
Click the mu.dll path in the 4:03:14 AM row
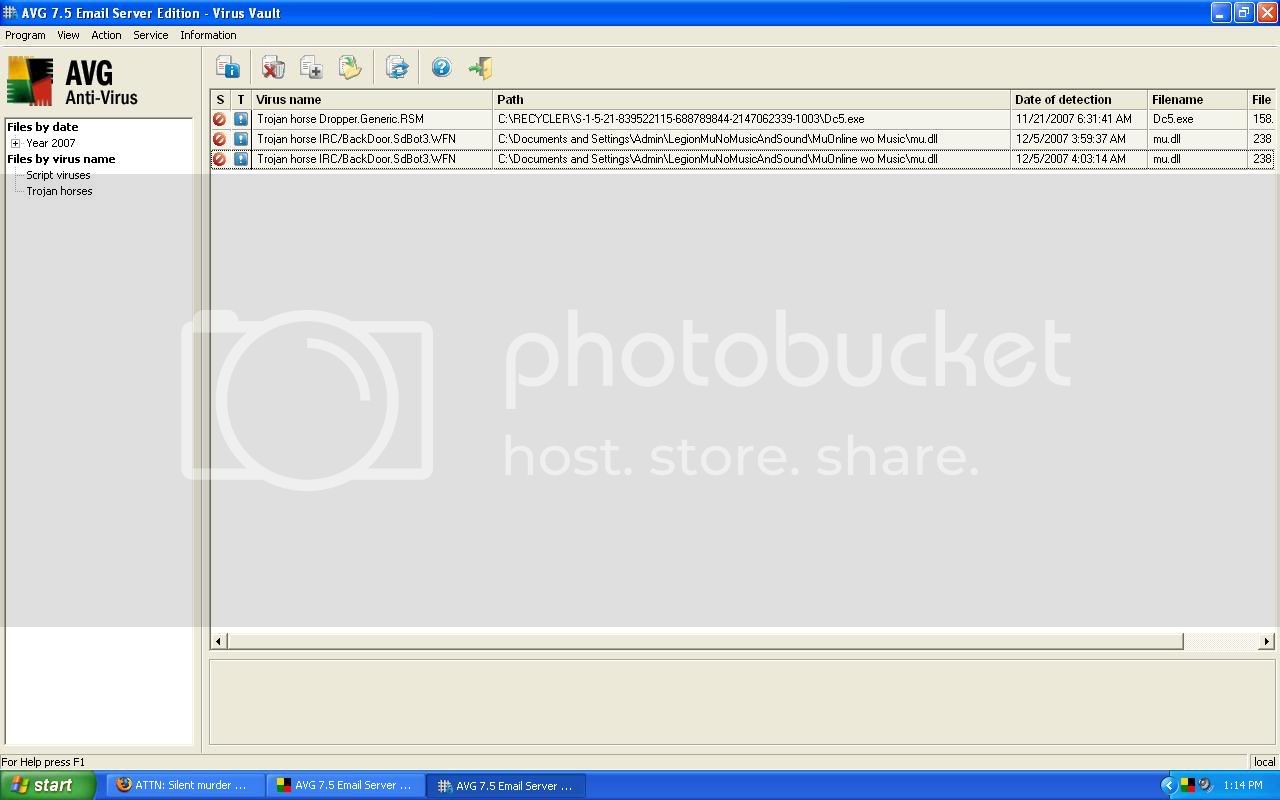[717, 159]
